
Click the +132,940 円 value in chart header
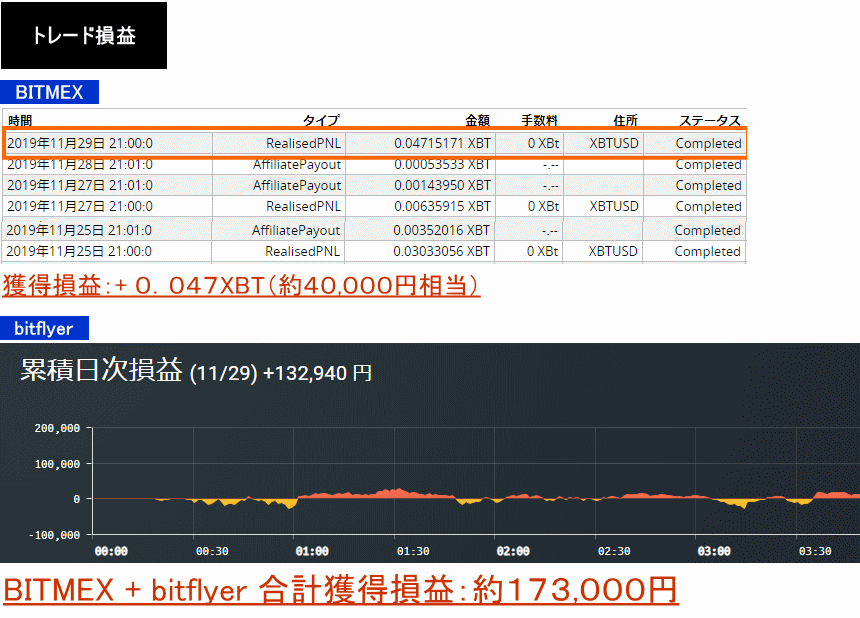point(317,373)
